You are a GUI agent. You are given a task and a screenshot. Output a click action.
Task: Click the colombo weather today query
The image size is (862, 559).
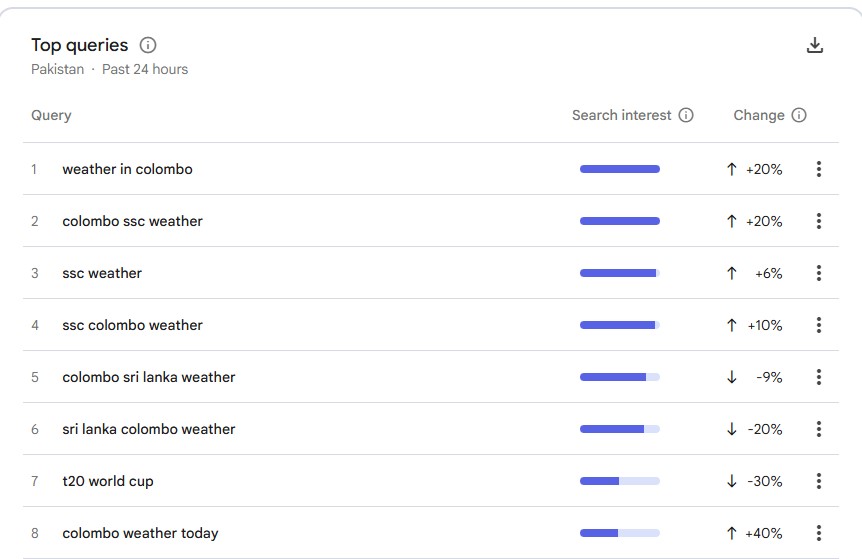pyautogui.click(x=140, y=533)
